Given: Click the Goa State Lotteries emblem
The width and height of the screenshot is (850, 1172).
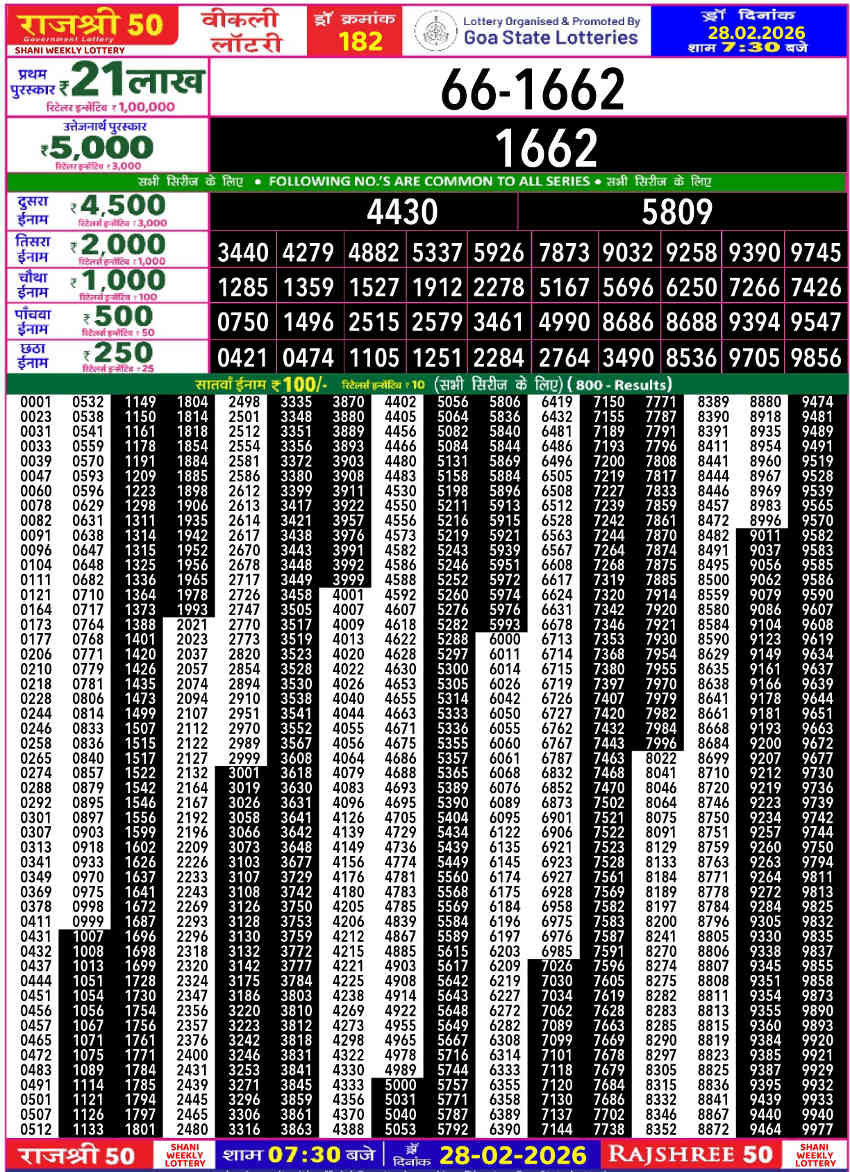Looking at the screenshot, I should (434, 30).
